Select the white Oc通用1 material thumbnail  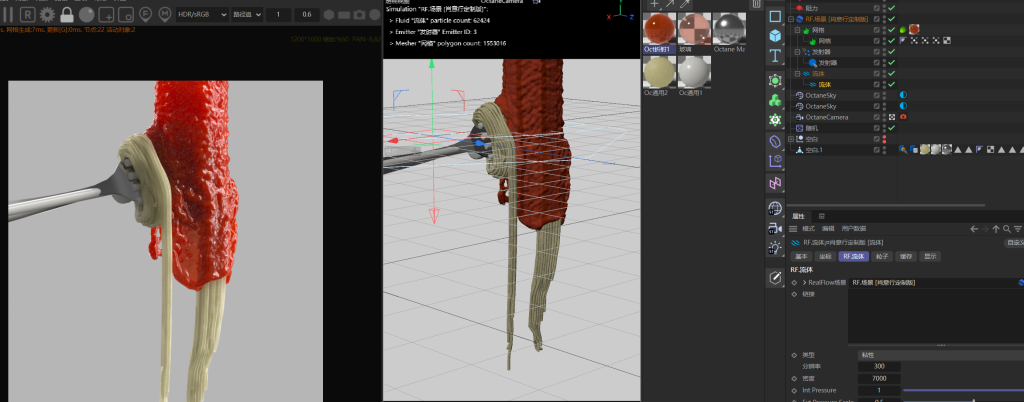tap(694, 72)
